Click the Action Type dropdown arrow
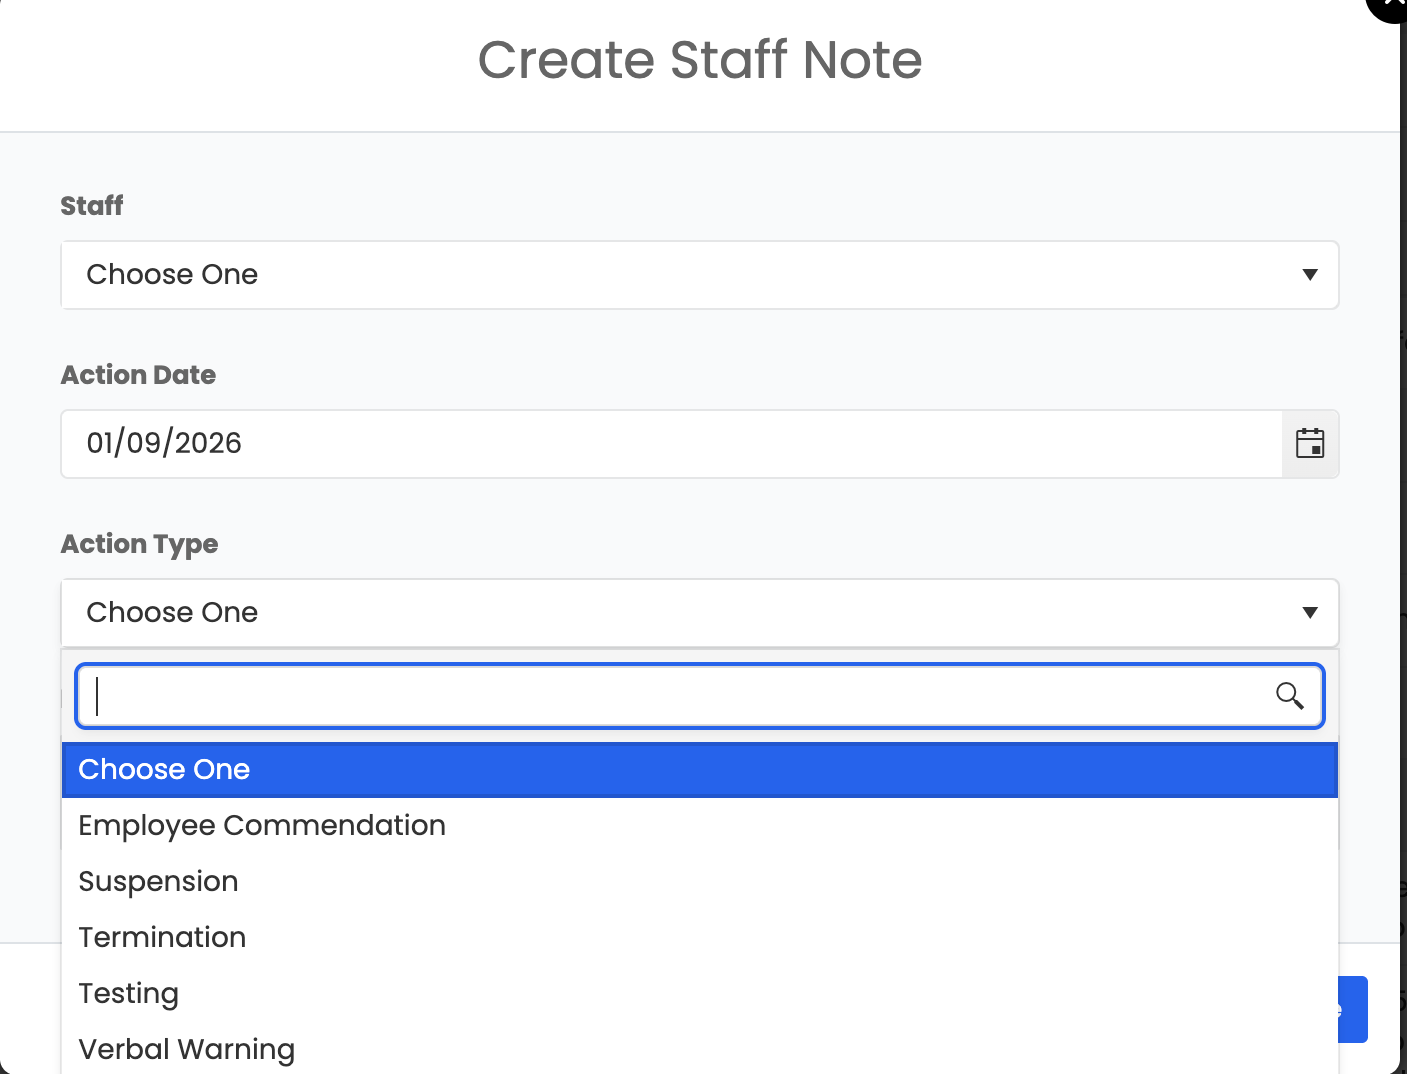 tap(1309, 613)
